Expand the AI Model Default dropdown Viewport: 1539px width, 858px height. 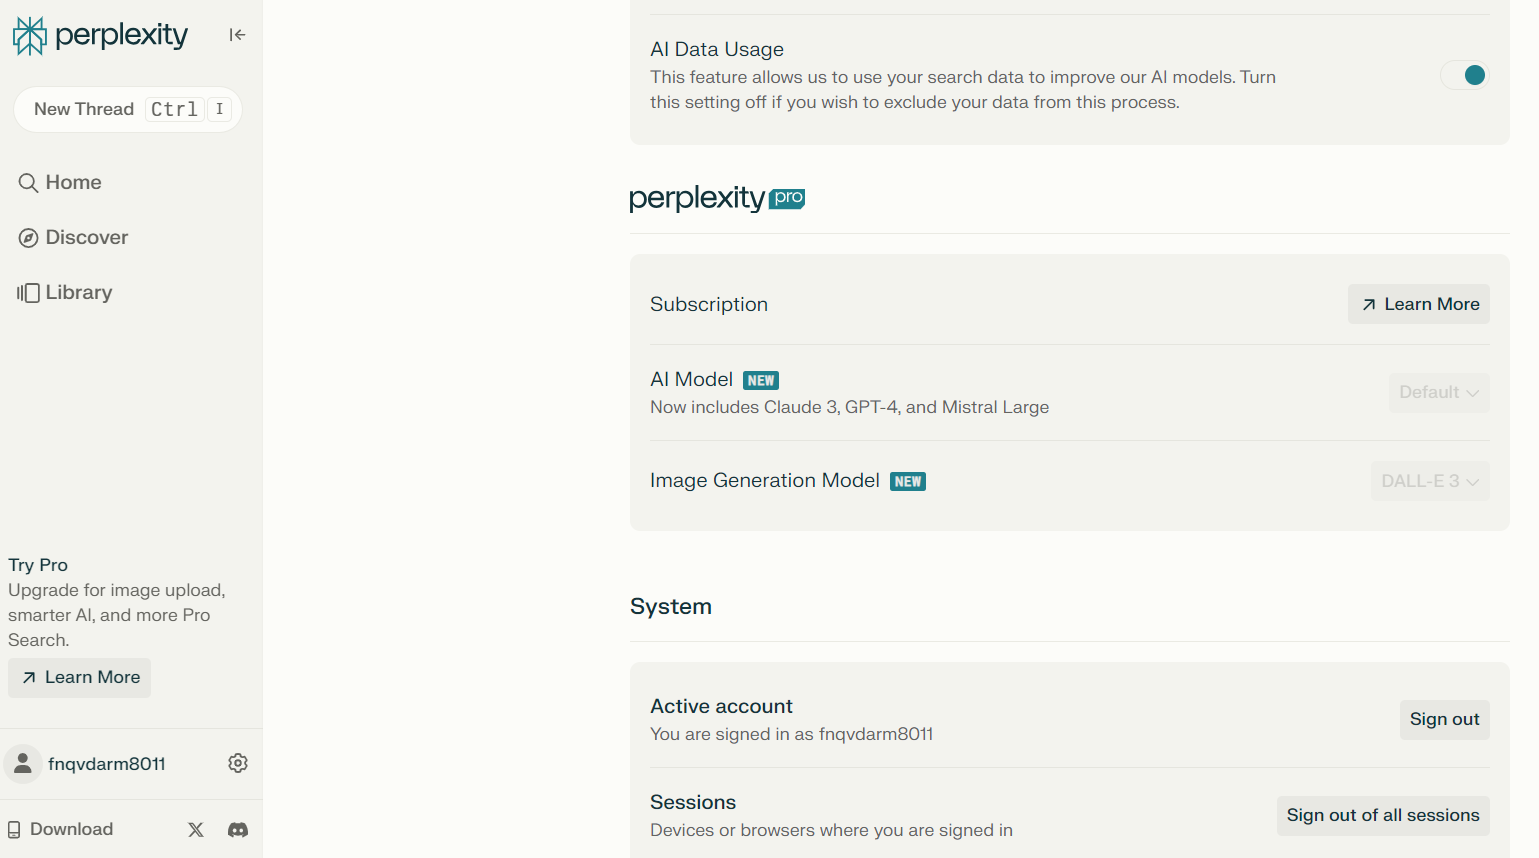pos(1439,393)
